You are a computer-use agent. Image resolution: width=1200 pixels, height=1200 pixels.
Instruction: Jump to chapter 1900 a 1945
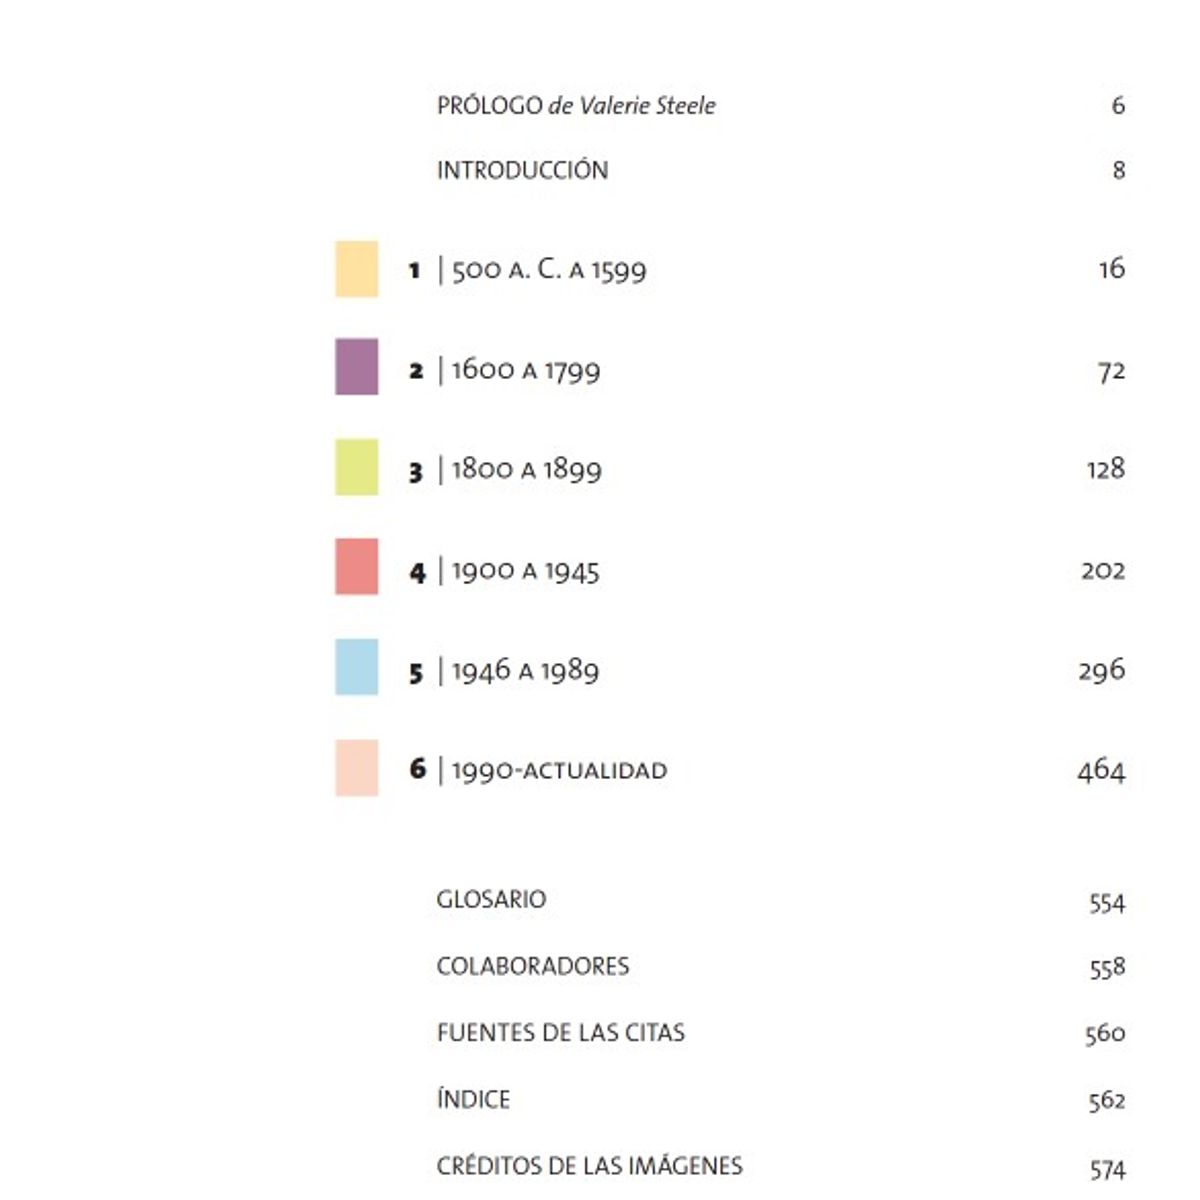526,570
